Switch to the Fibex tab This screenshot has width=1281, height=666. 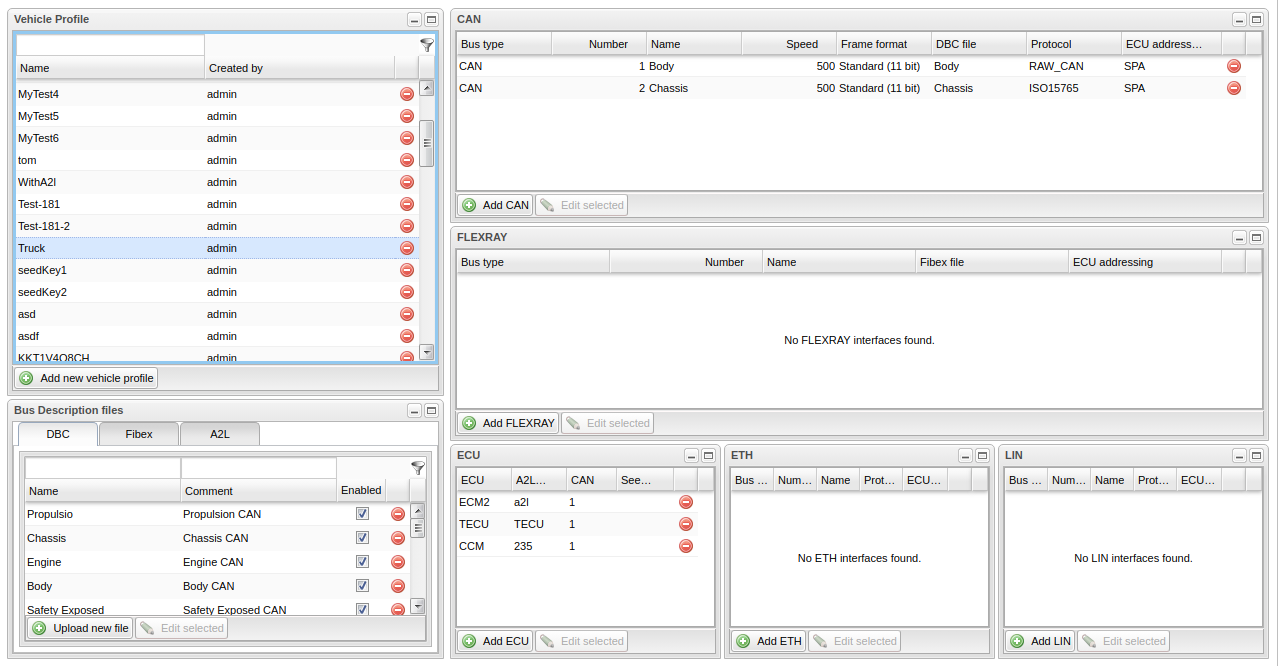139,434
